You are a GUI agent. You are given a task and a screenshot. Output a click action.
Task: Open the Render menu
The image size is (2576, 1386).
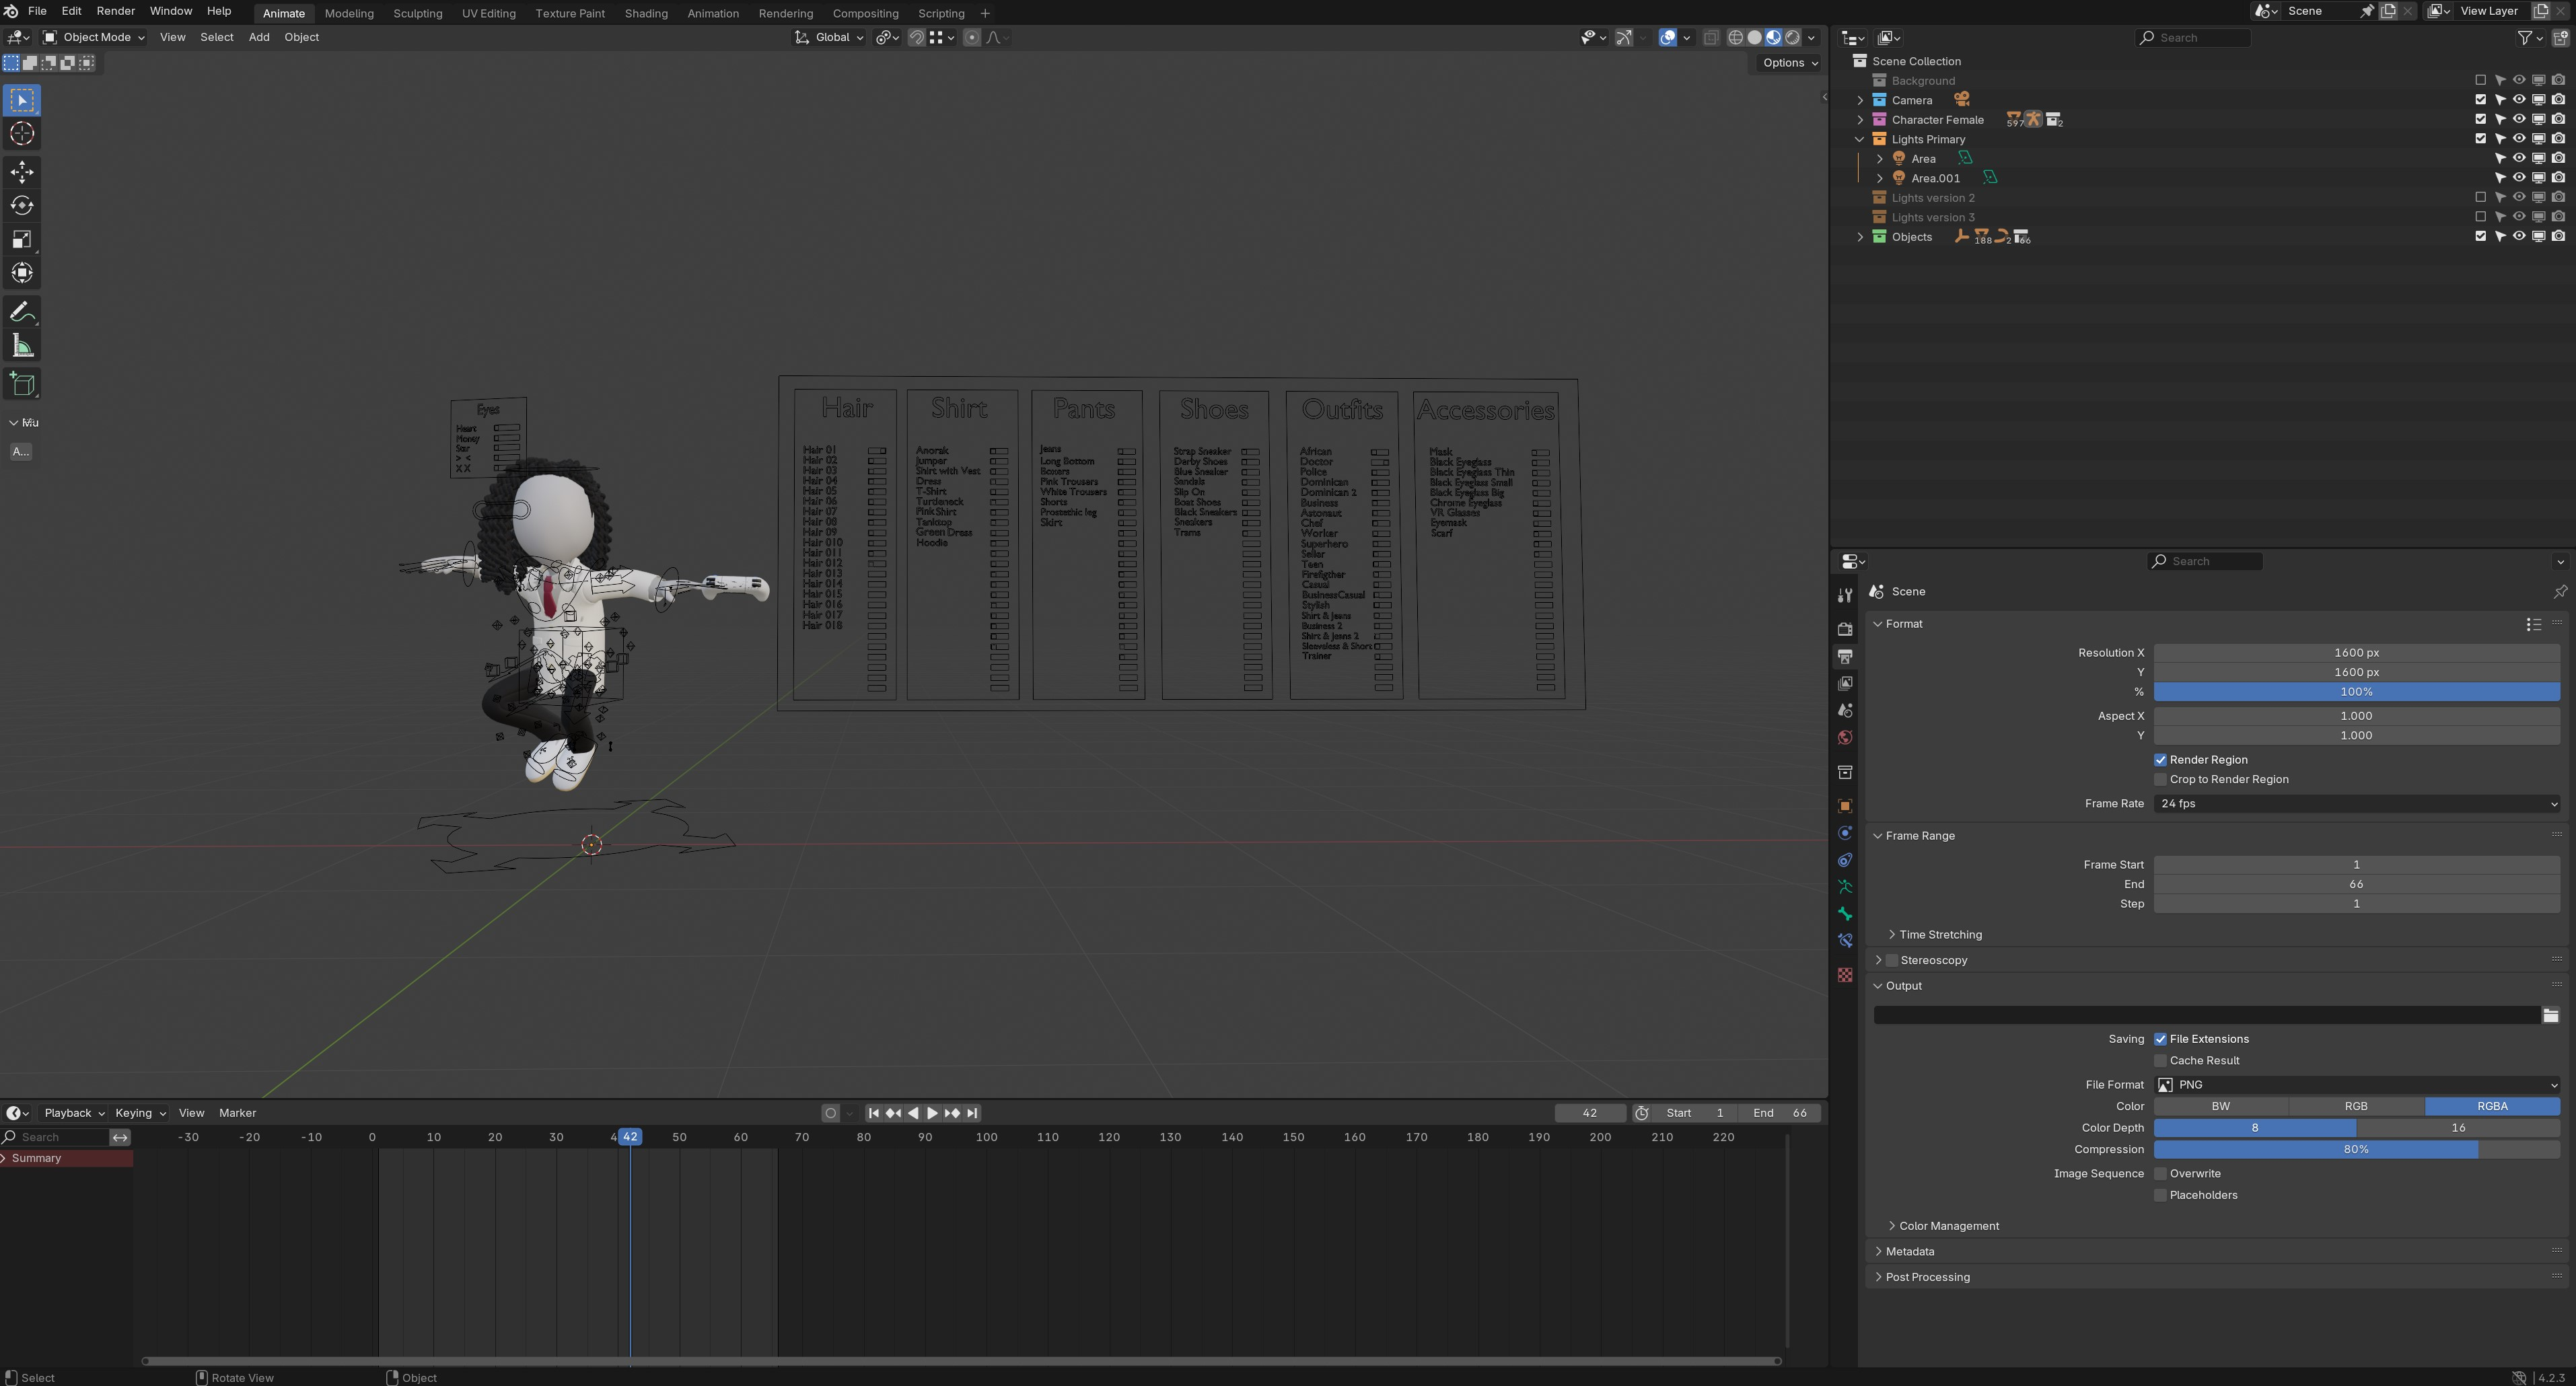[x=115, y=11]
